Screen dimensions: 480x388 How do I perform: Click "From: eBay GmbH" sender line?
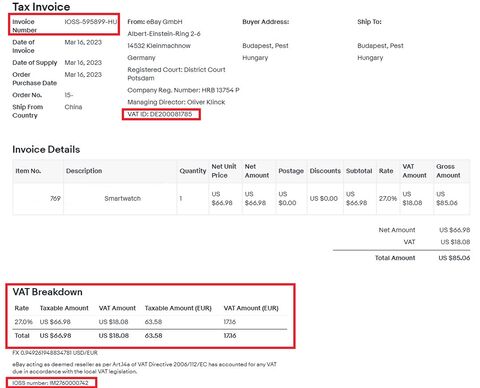pyautogui.click(x=155, y=22)
